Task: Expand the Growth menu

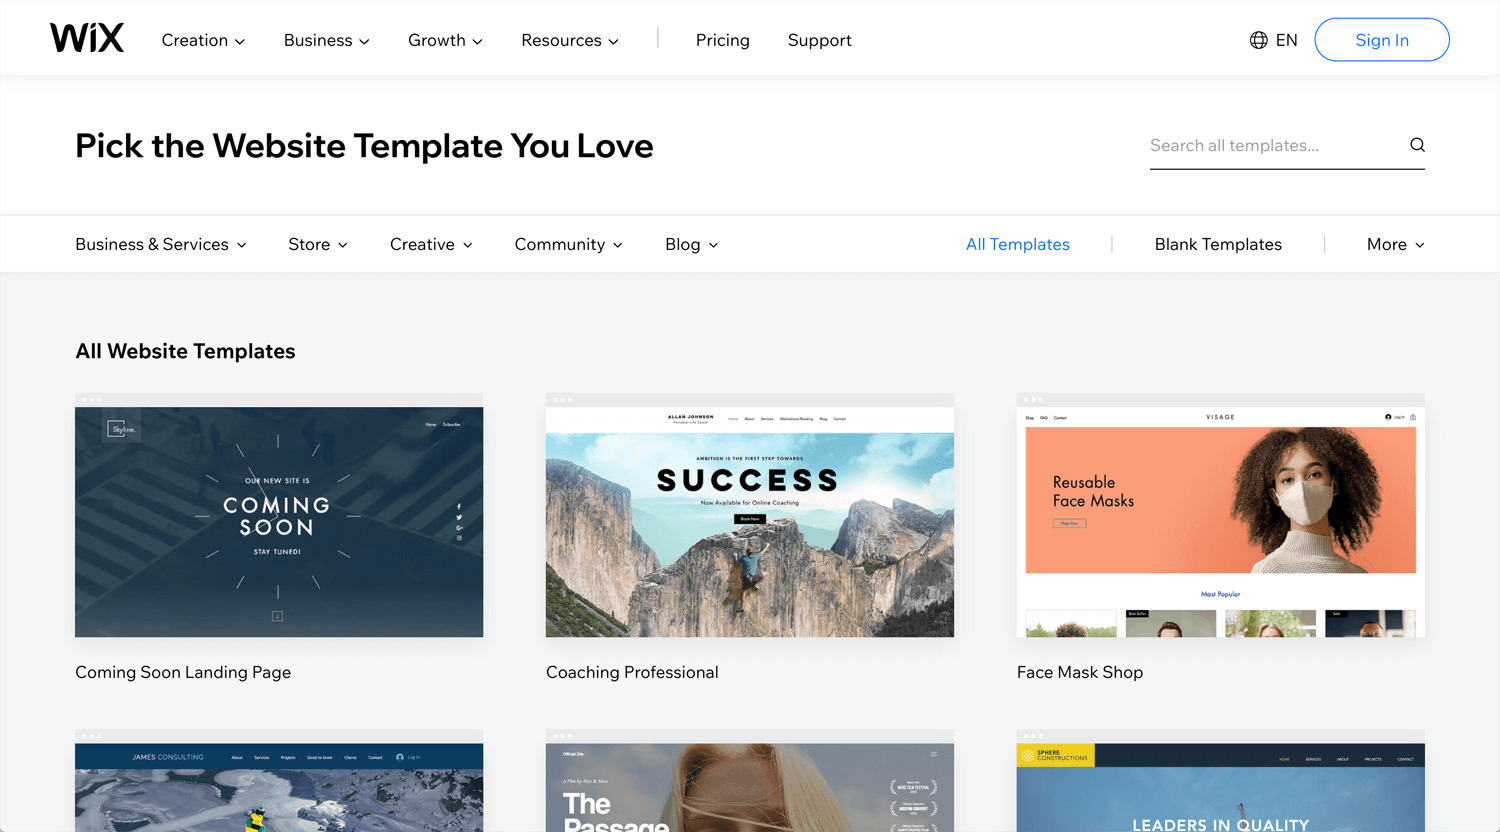Action: (x=445, y=40)
